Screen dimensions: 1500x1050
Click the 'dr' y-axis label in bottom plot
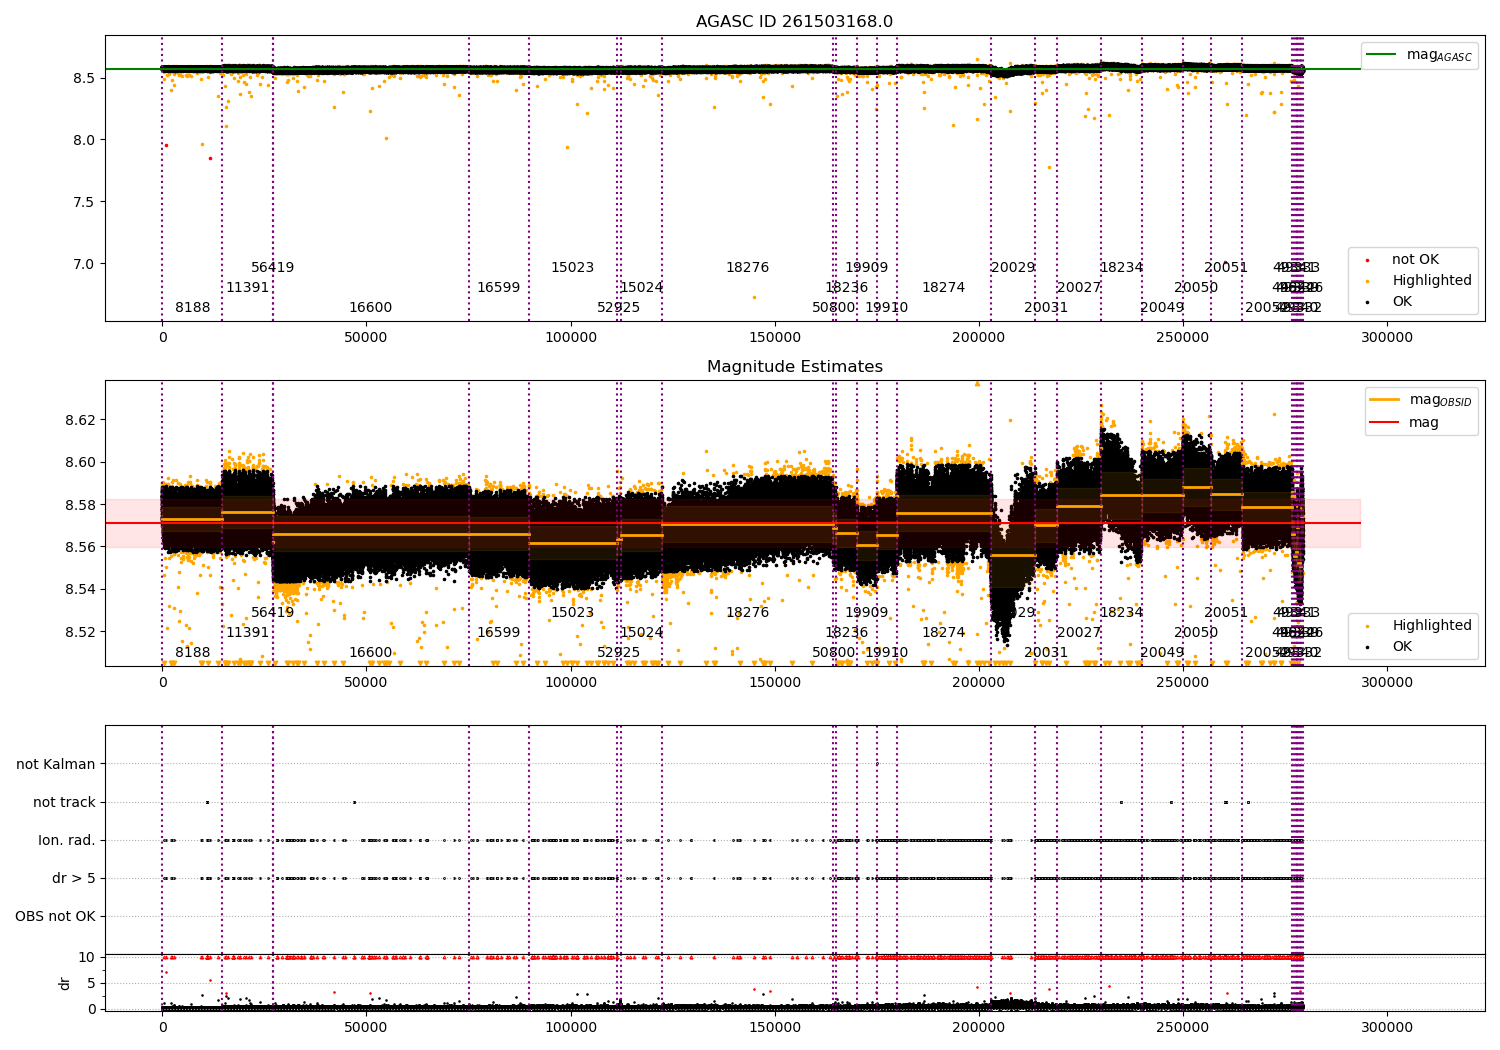(x=65, y=983)
